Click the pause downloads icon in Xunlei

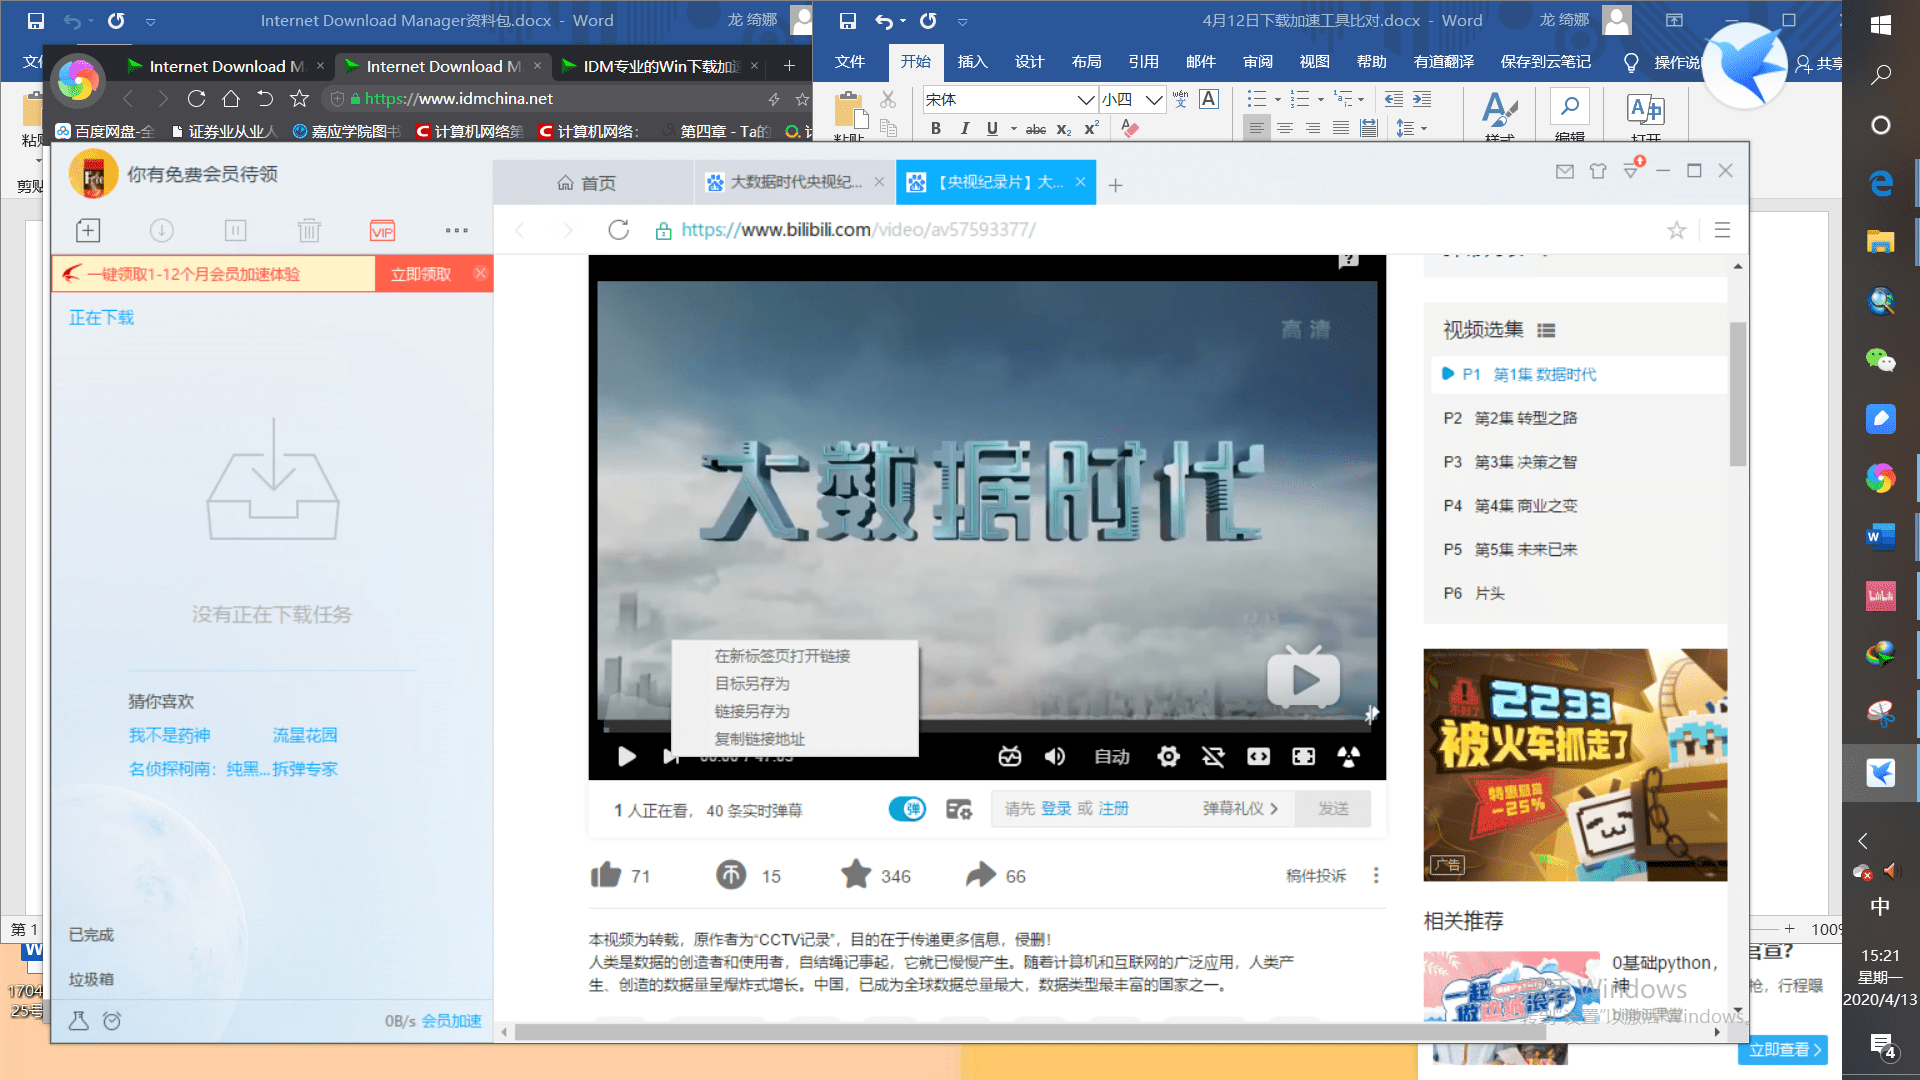coord(236,231)
